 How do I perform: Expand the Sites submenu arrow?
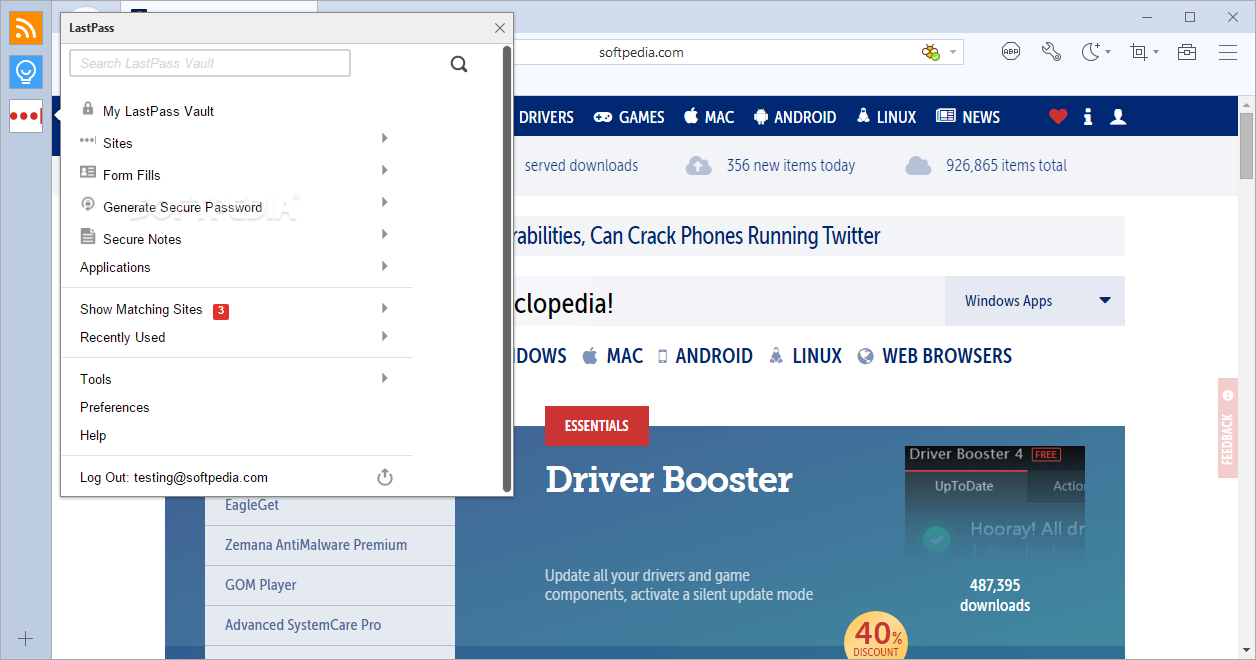pos(385,138)
